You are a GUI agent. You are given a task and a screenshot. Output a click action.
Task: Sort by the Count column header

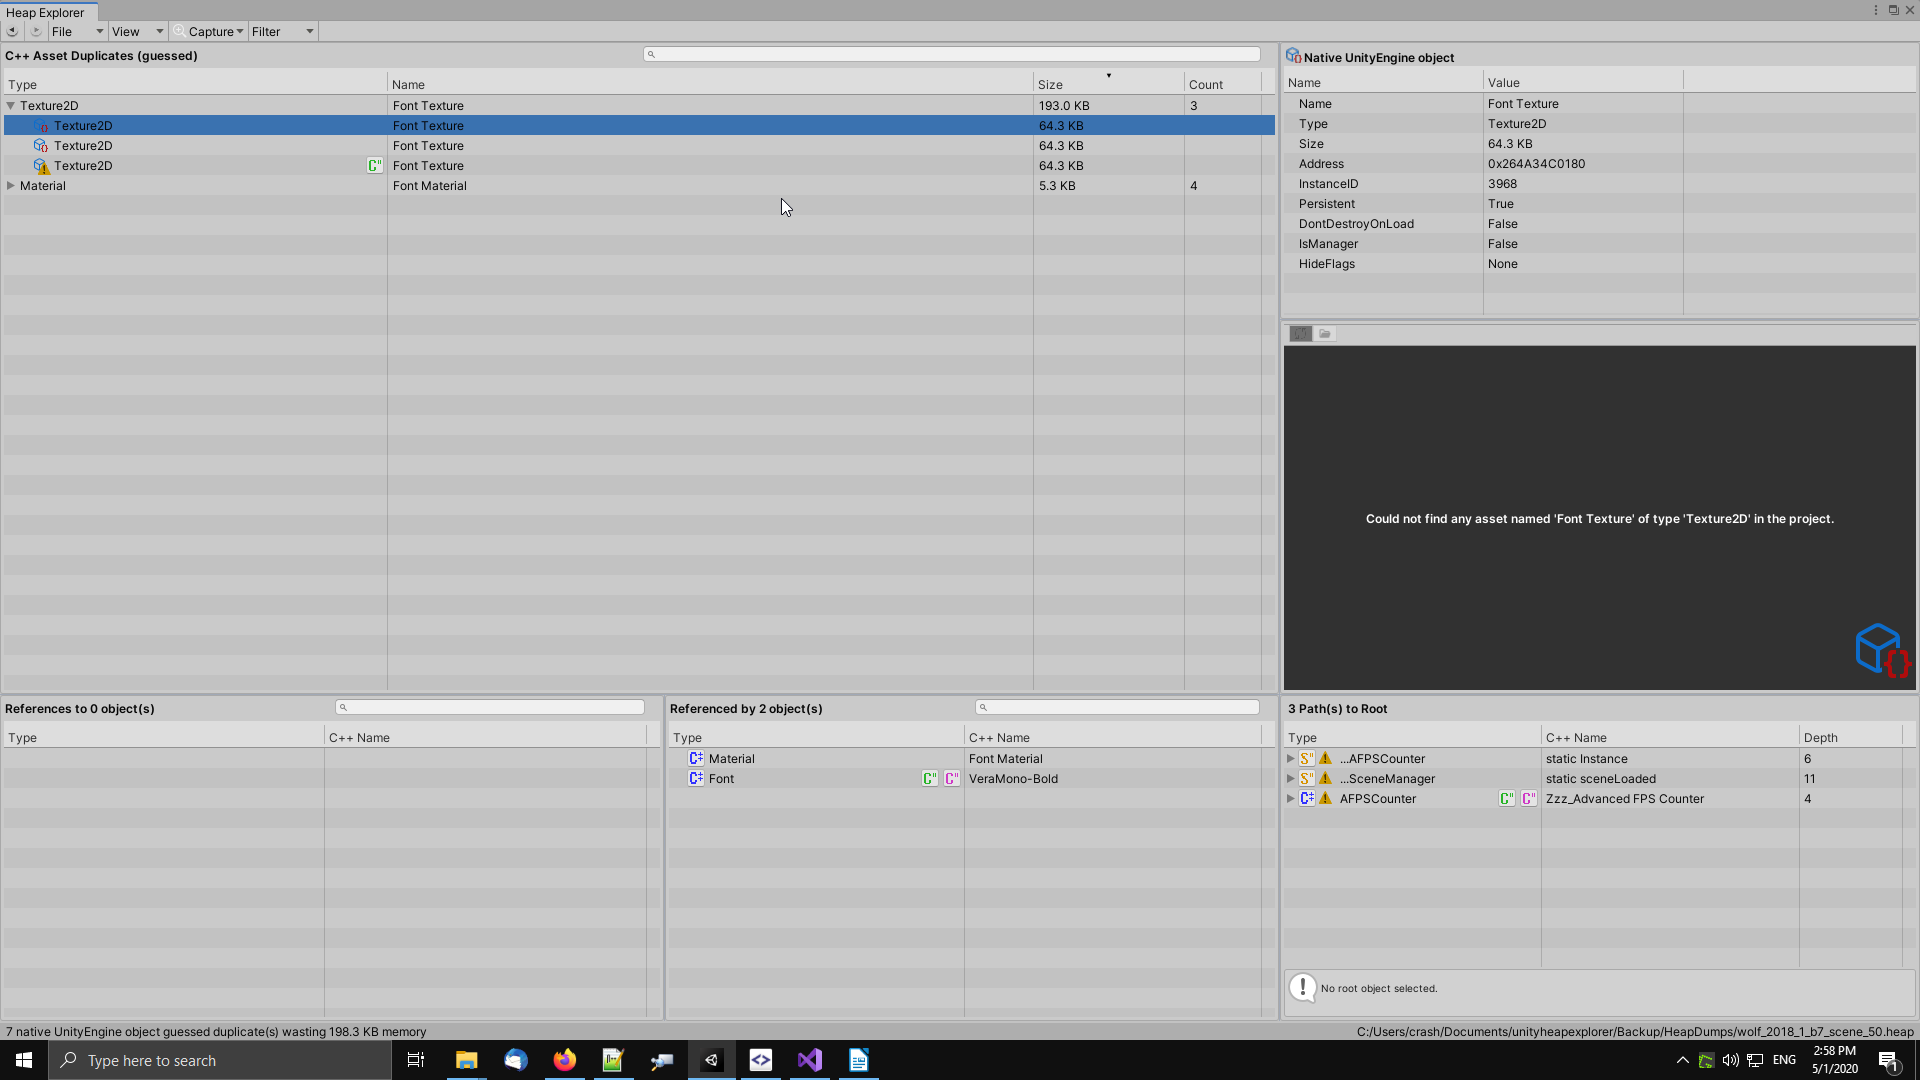pyautogui.click(x=1205, y=85)
